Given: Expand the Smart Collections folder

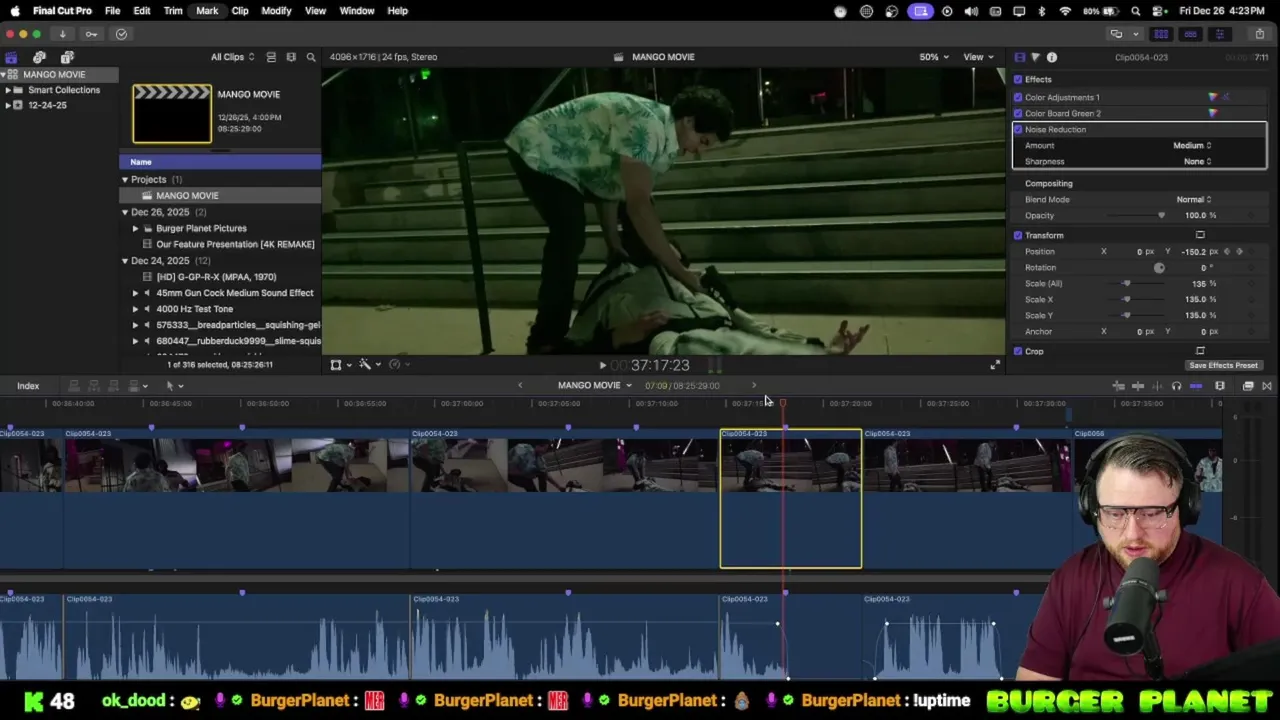Looking at the screenshot, I should click(8, 90).
